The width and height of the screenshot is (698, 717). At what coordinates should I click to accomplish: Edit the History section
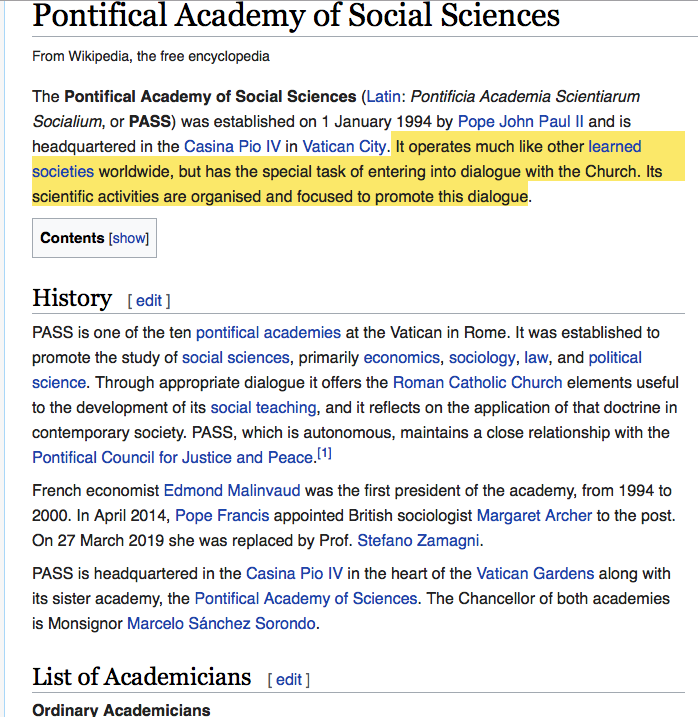[148, 300]
